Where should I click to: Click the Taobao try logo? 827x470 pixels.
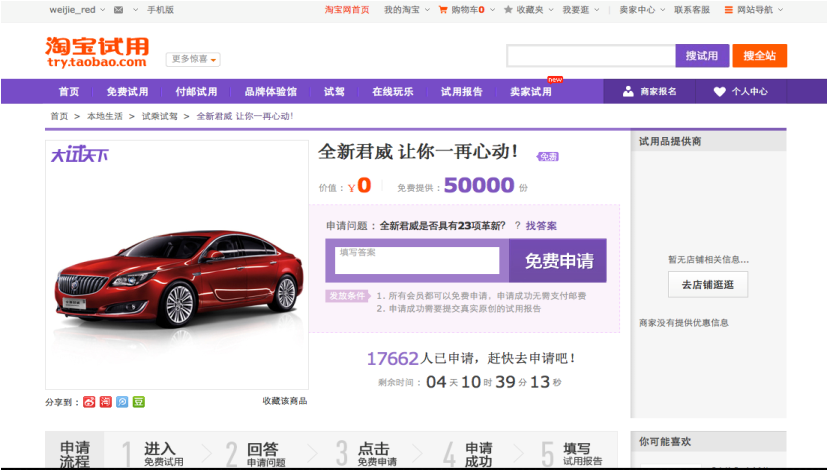coord(97,52)
